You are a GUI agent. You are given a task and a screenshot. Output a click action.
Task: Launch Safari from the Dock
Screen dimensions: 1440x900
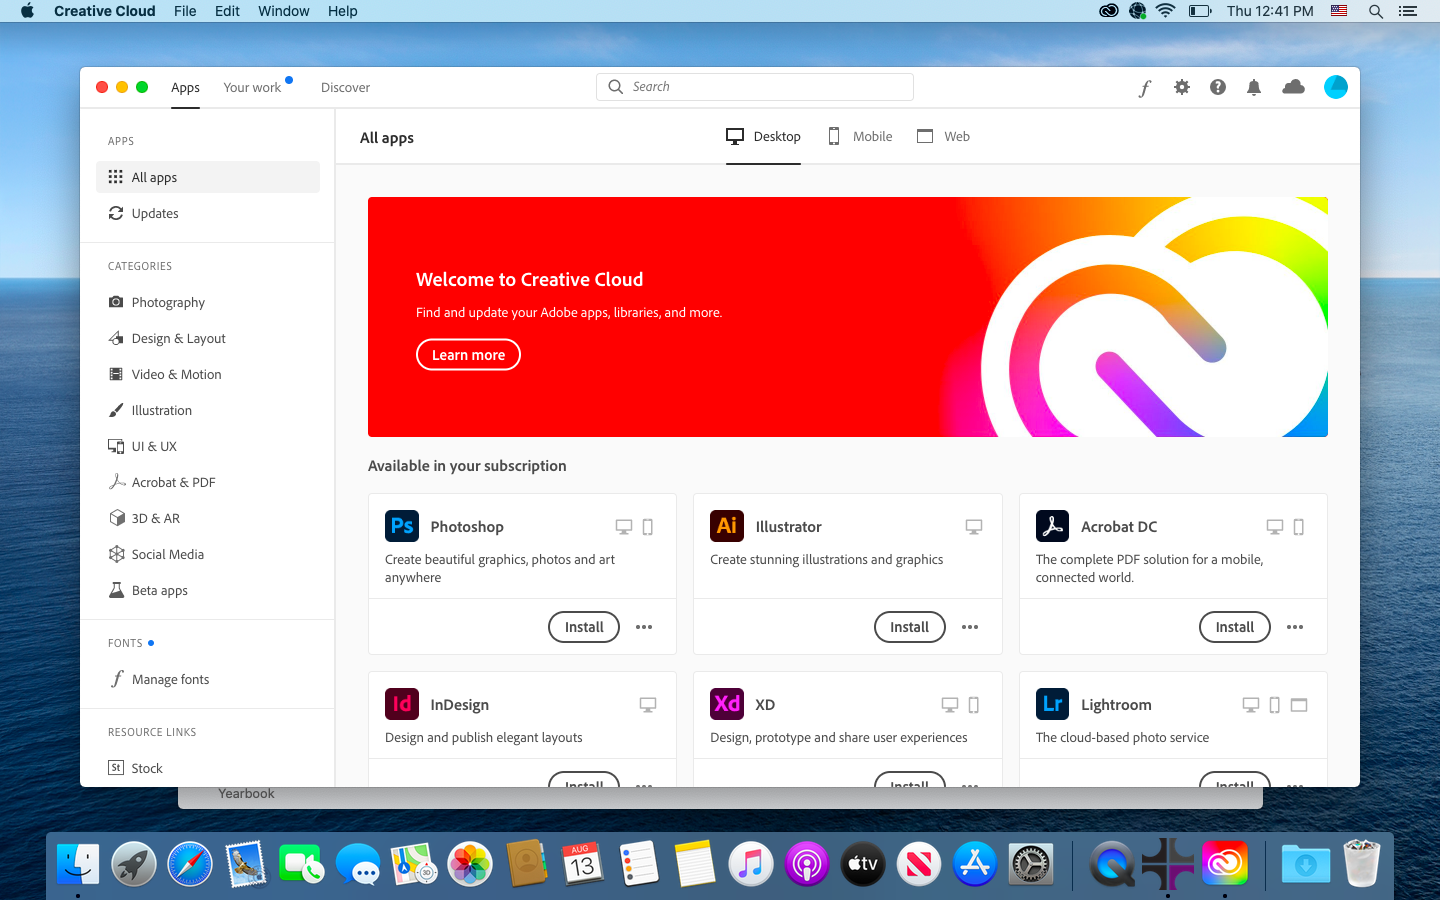pos(190,864)
